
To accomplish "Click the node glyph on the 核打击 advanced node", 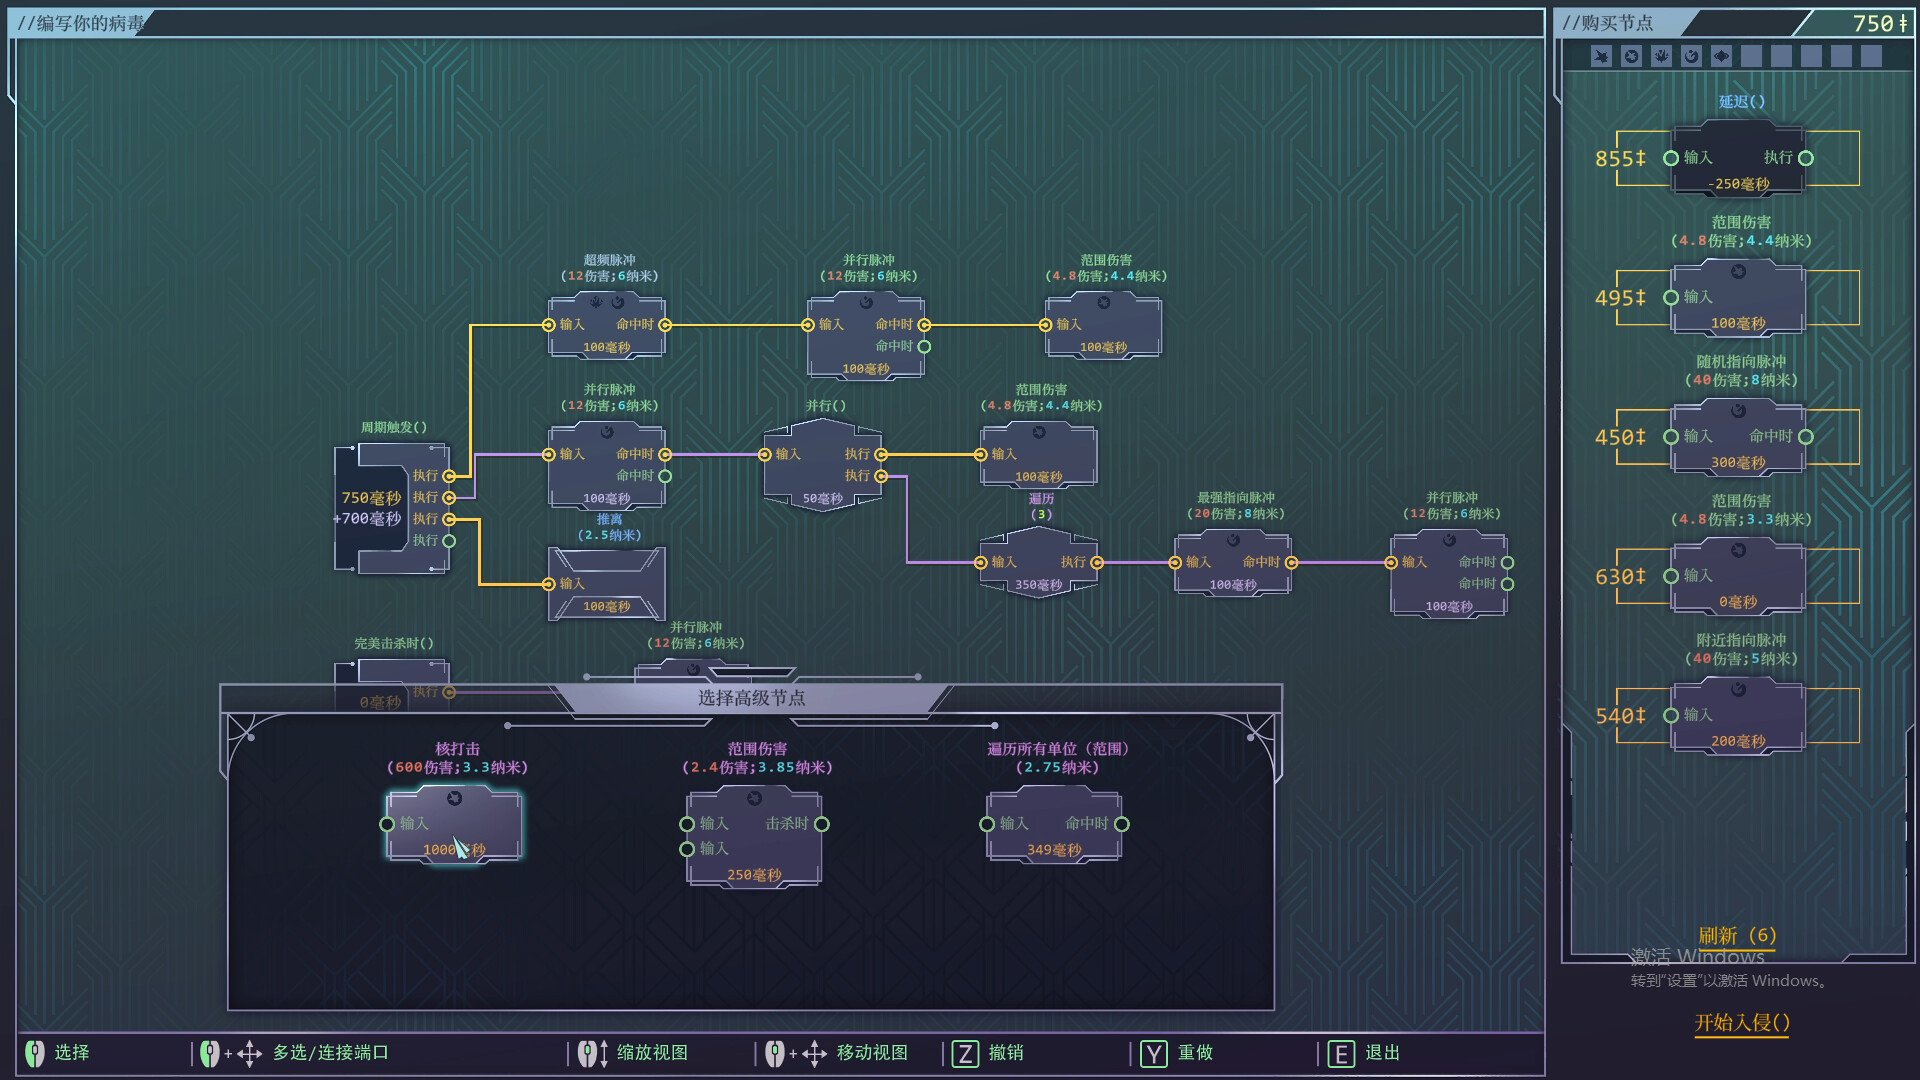I will pyautogui.click(x=455, y=797).
